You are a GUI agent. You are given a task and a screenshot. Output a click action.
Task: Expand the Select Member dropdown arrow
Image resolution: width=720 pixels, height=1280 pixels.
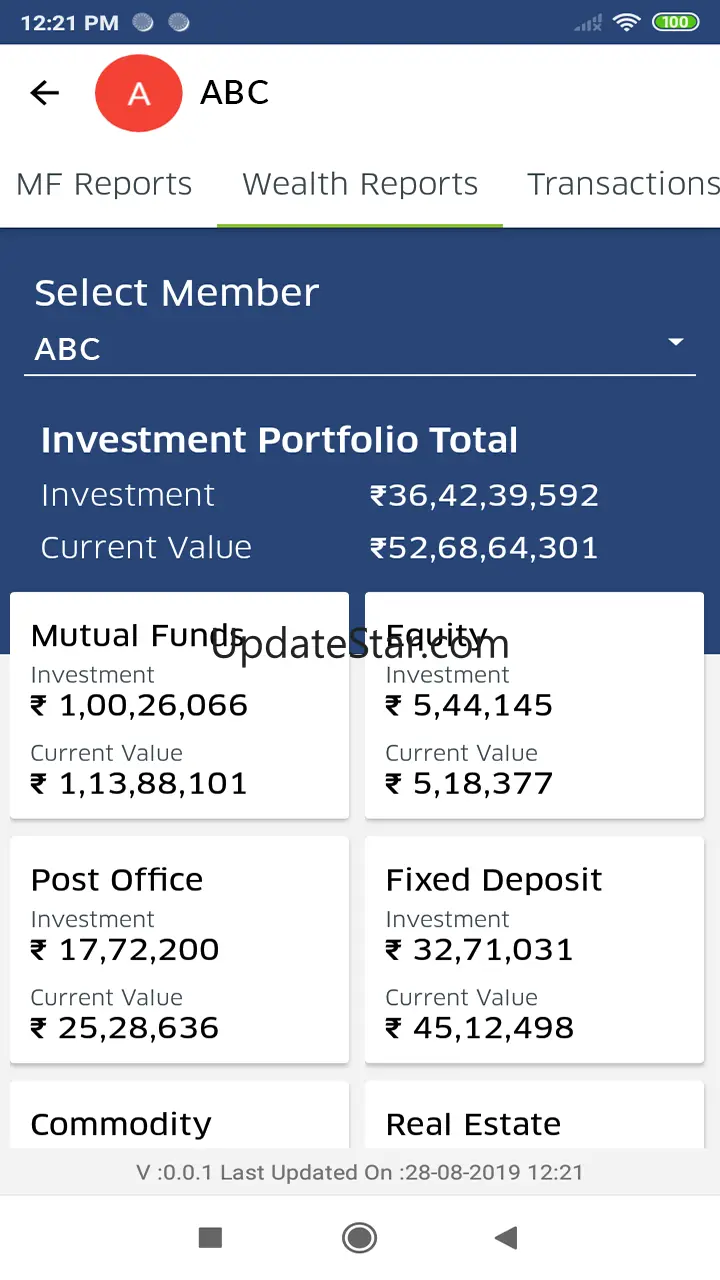676,342
